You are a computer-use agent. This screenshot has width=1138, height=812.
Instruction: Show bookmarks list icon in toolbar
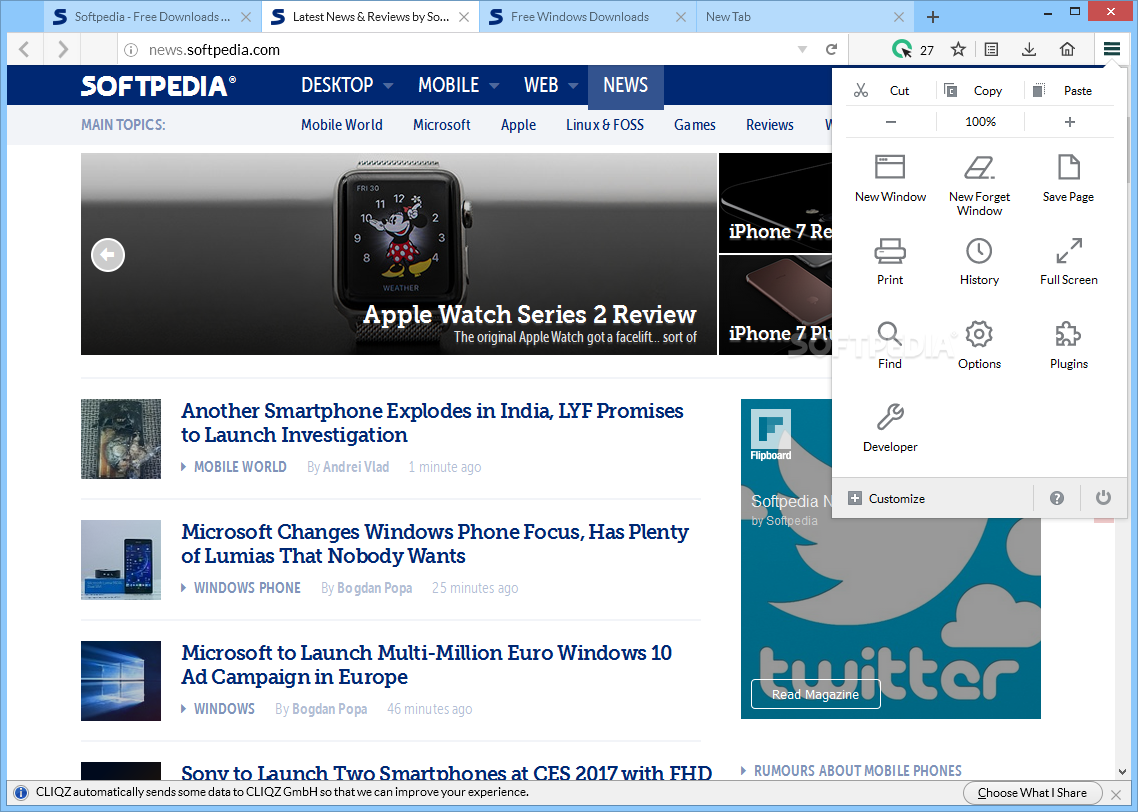[x=991, y=49]
